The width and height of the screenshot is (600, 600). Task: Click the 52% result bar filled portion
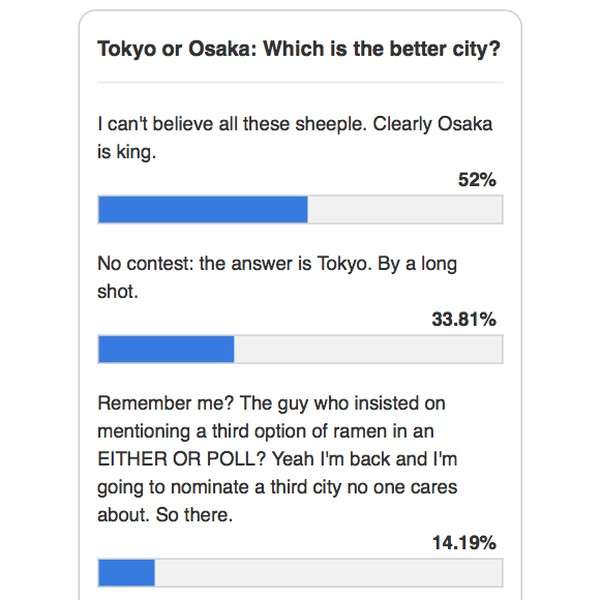(x=203, y=209)
